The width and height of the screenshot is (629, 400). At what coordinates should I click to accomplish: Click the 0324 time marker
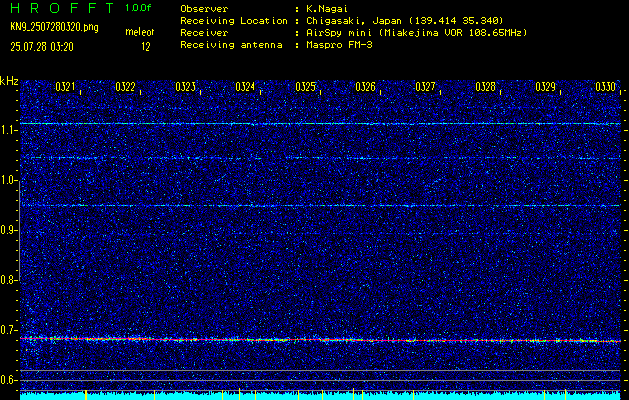coord(245,87)
